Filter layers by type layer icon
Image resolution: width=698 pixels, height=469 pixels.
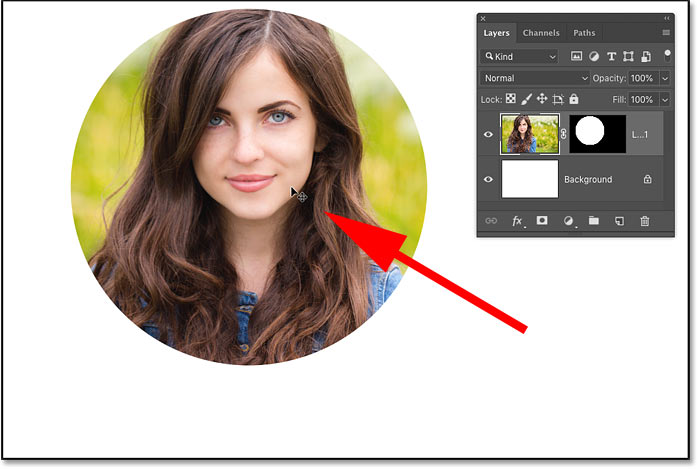(612, 57)
